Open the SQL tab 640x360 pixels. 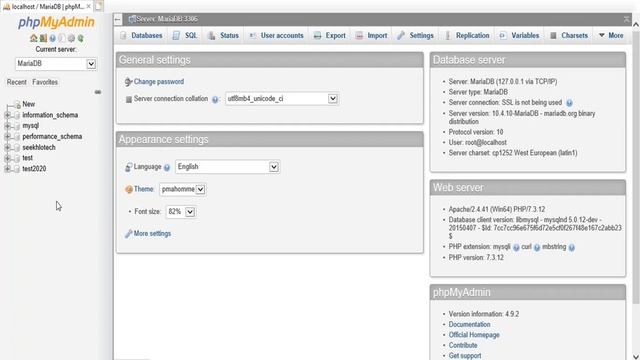point(186,36)
